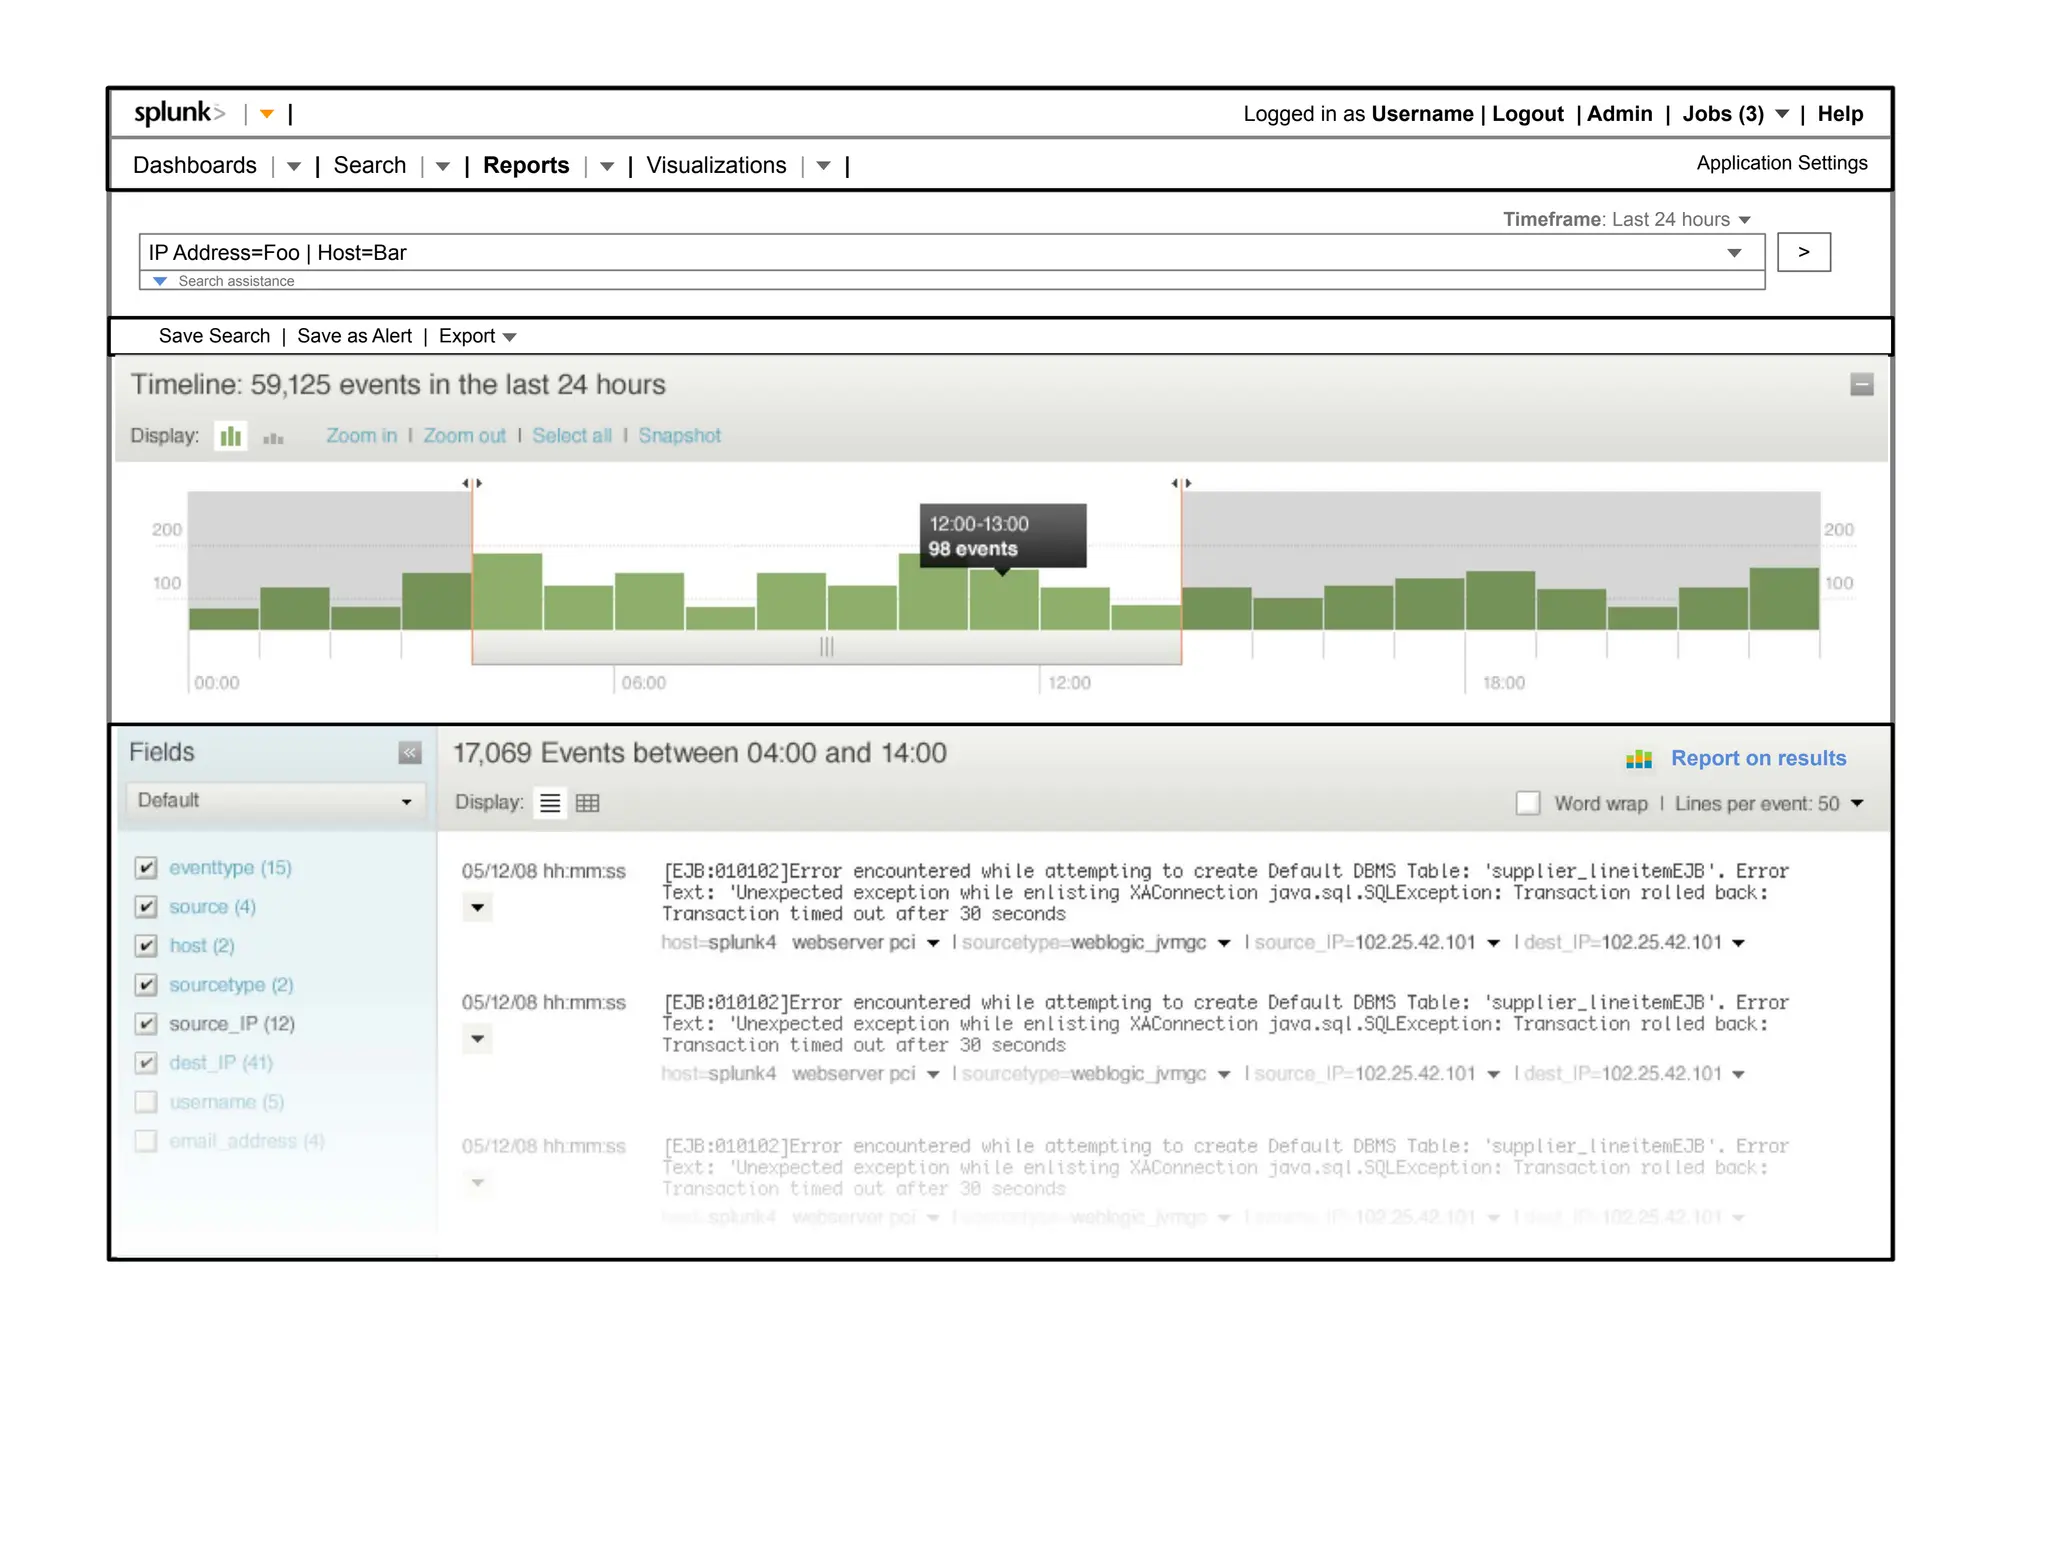Click into the search query input field
Image resolution: width=2048 pixels, height=1566 pixels.
click(900, 252)
